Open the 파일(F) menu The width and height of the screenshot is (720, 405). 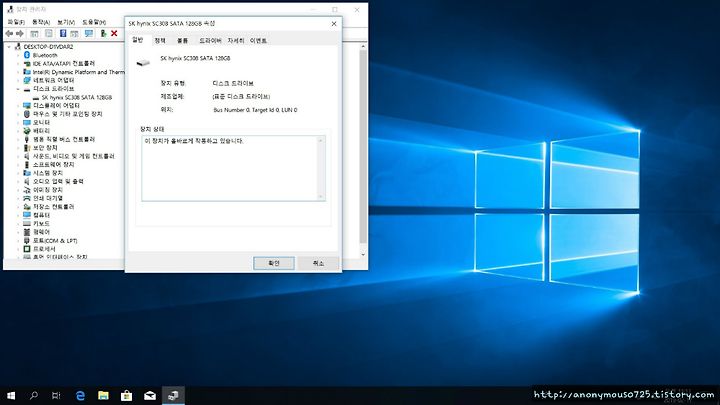tap(16, 22)
